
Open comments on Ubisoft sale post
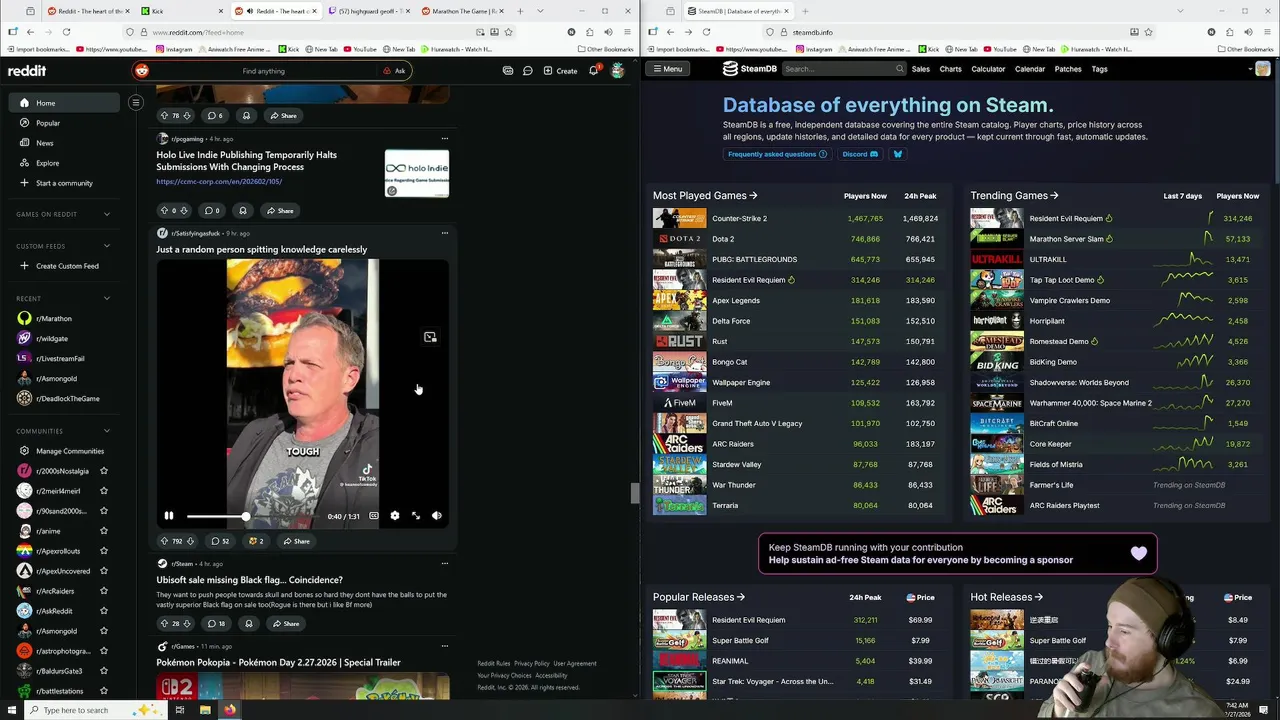[215, 624]
